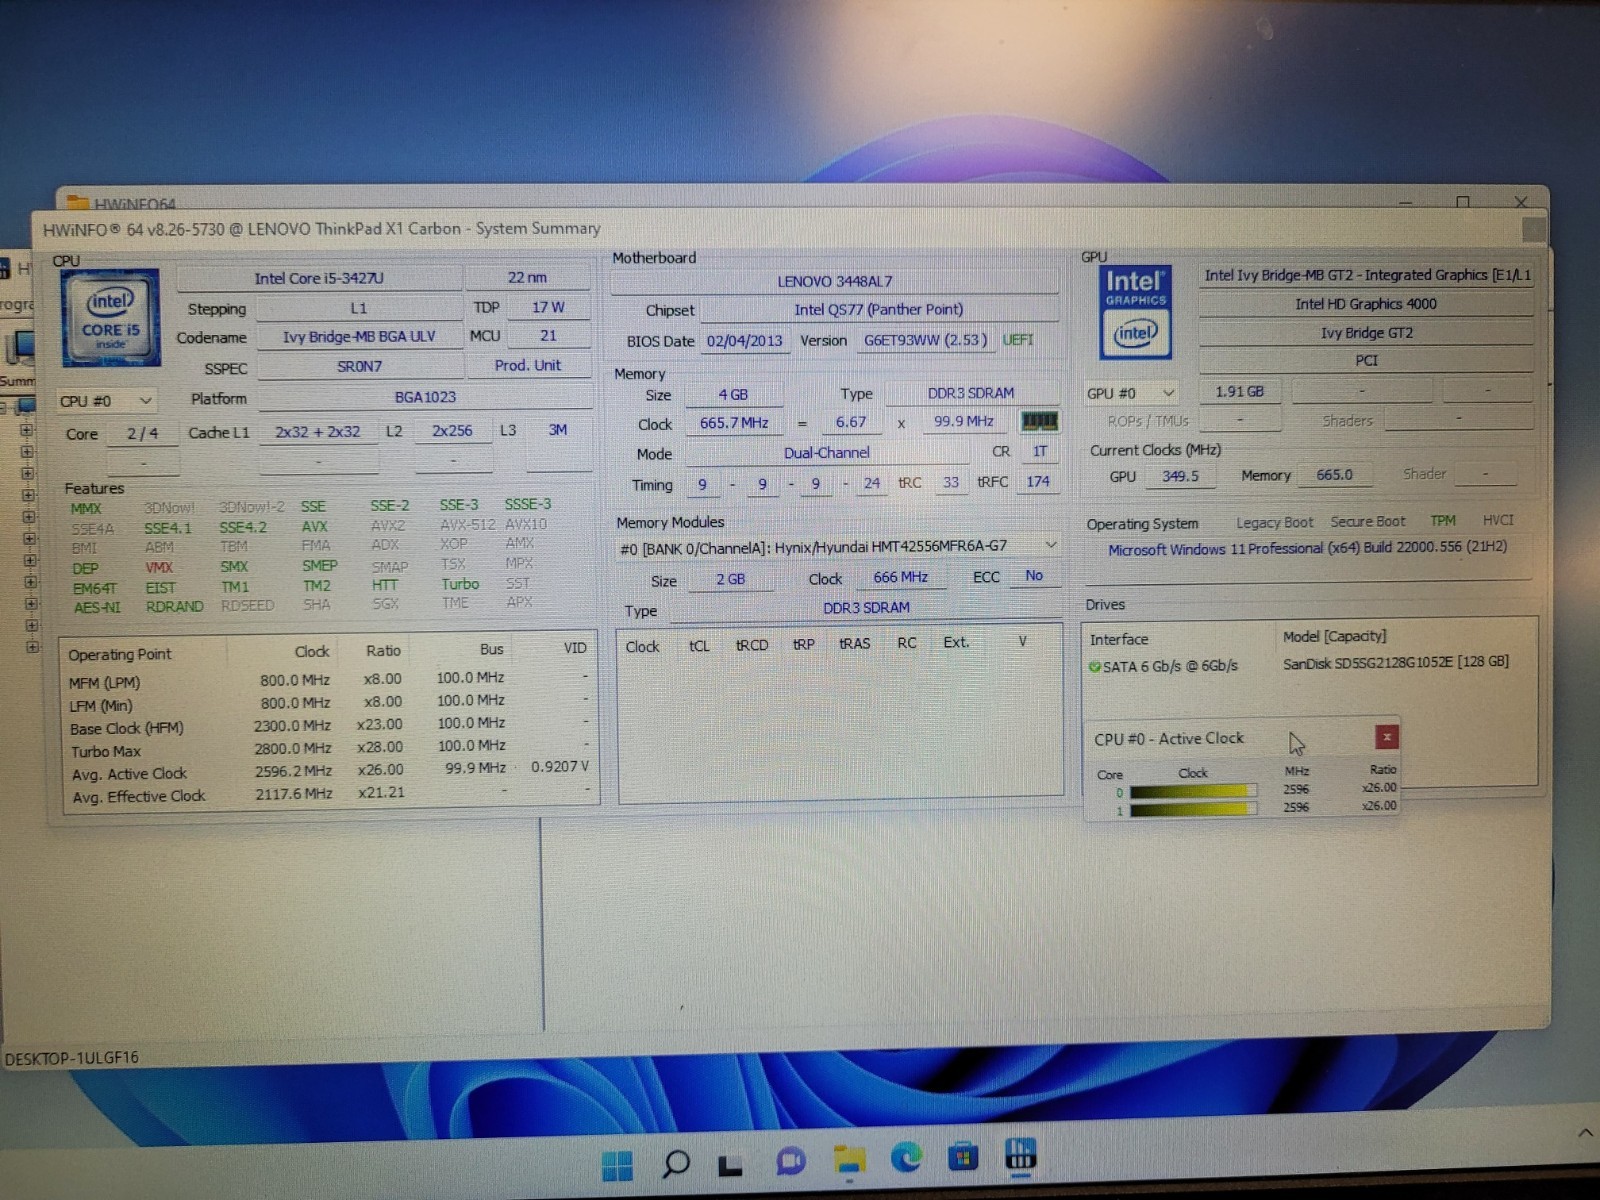Click the Turbo feature label

[460, 584]
